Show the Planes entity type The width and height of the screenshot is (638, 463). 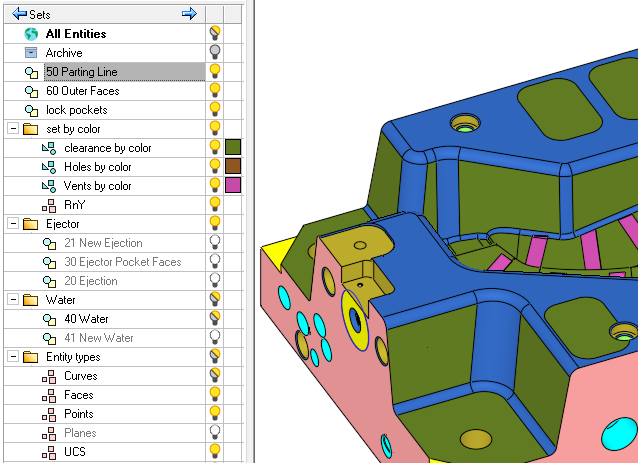(x=214, y=433)
